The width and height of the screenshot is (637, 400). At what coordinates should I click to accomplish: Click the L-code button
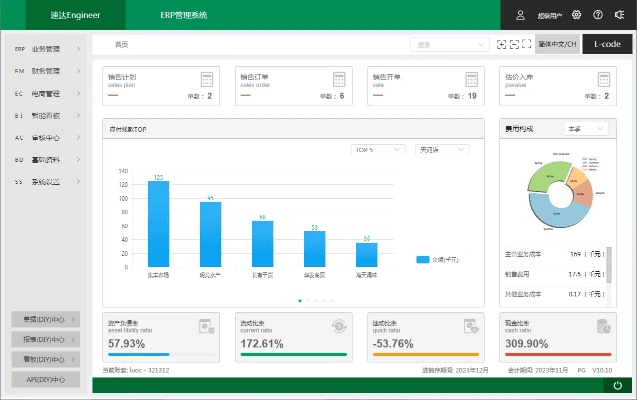(606, 45)
